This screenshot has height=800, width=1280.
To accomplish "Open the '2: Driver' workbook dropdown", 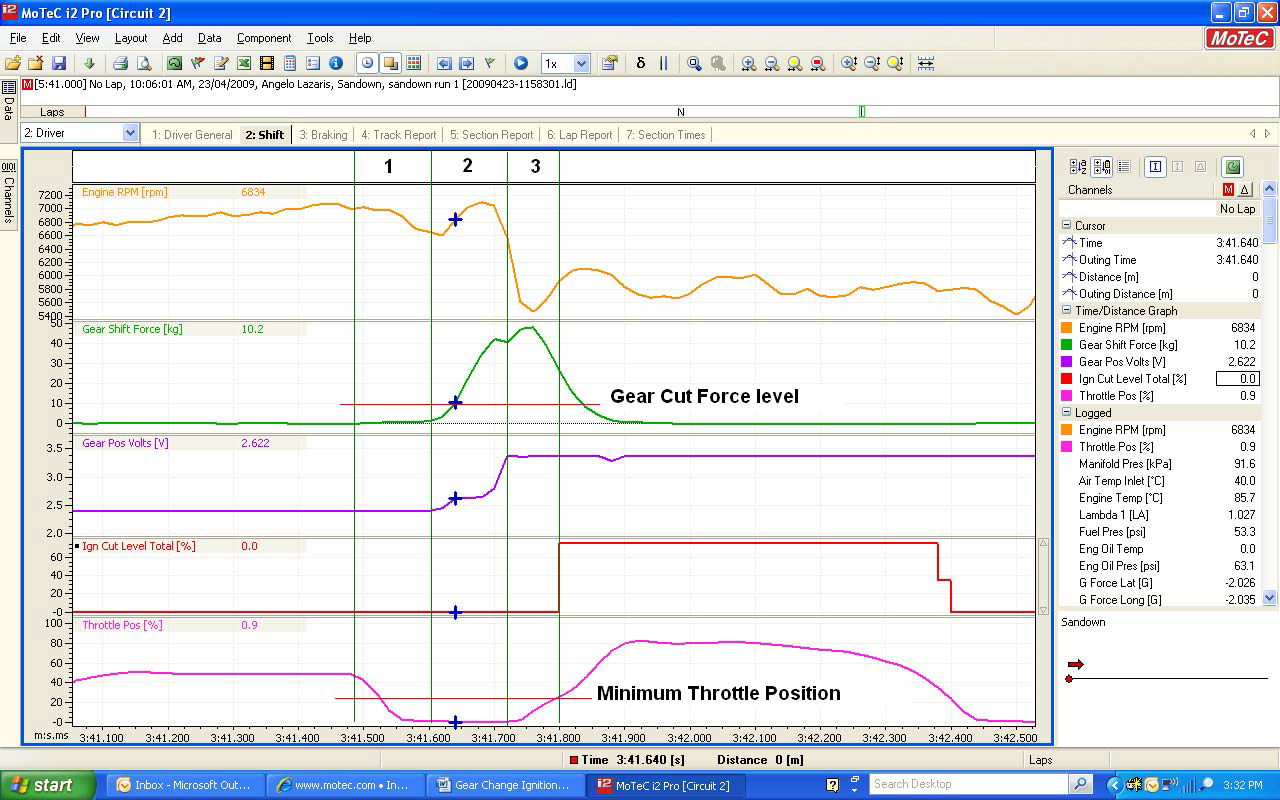I will pyautogui.click(x=130, y=133).
